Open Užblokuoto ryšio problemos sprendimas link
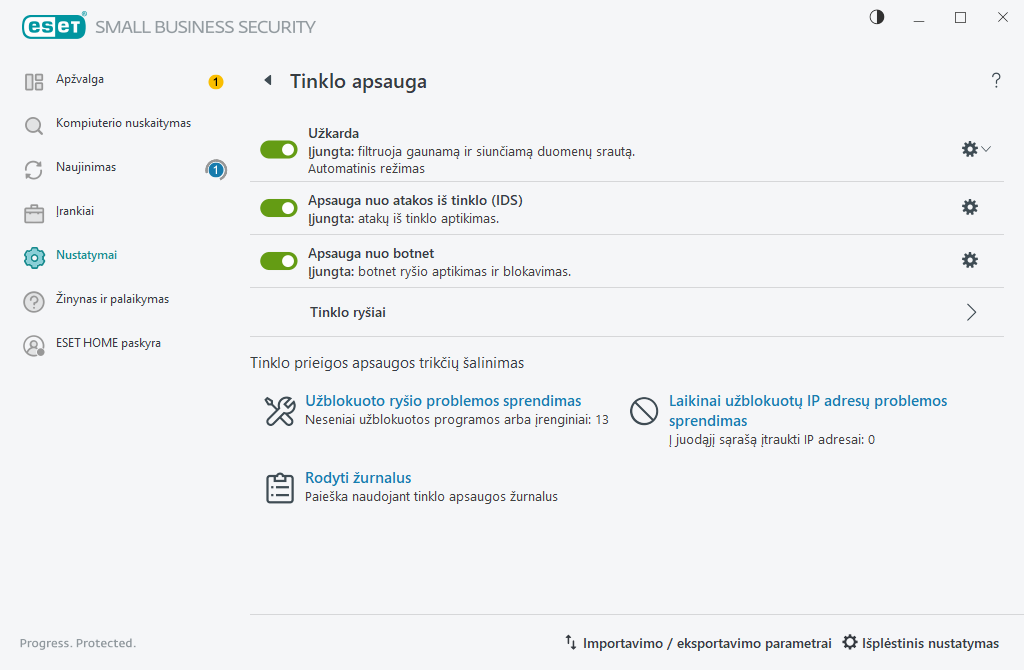The image size is (1024, 670). point(443,401)
